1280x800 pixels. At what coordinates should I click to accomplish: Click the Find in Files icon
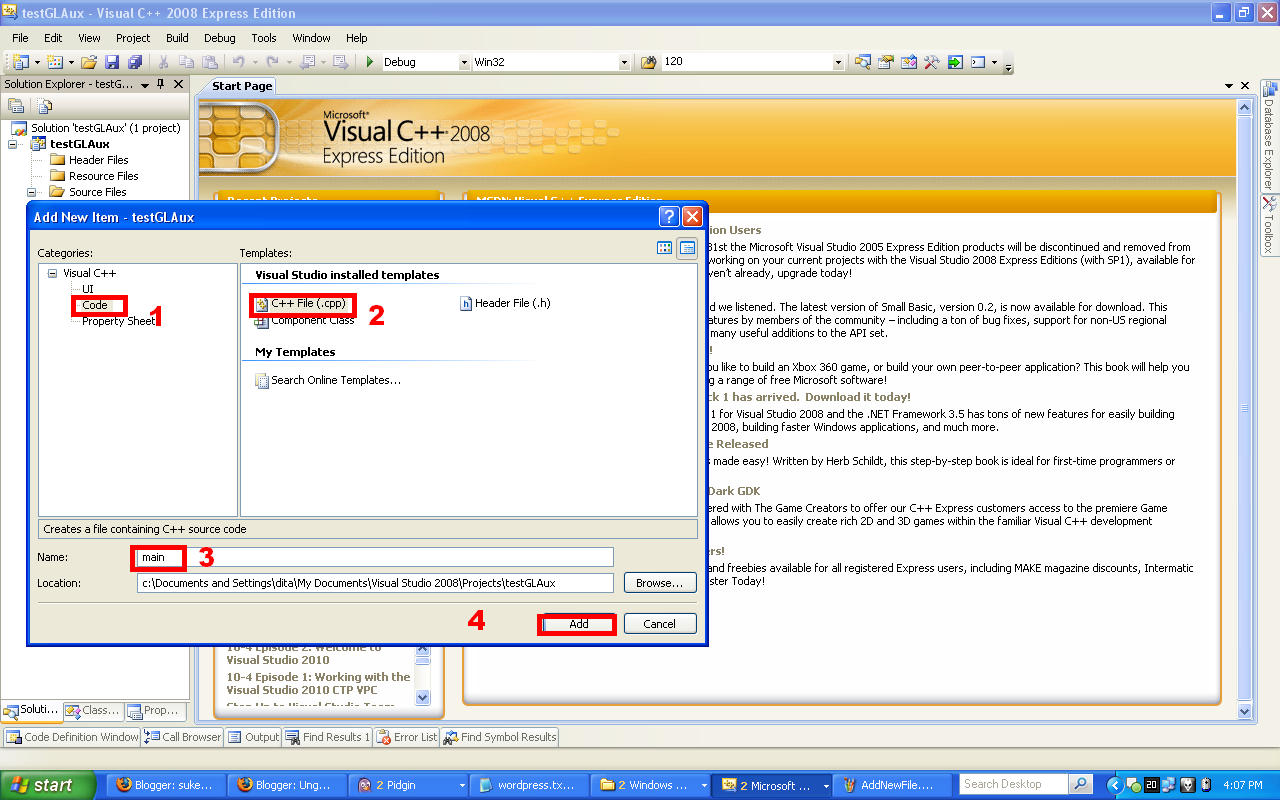tap(648, 62)
